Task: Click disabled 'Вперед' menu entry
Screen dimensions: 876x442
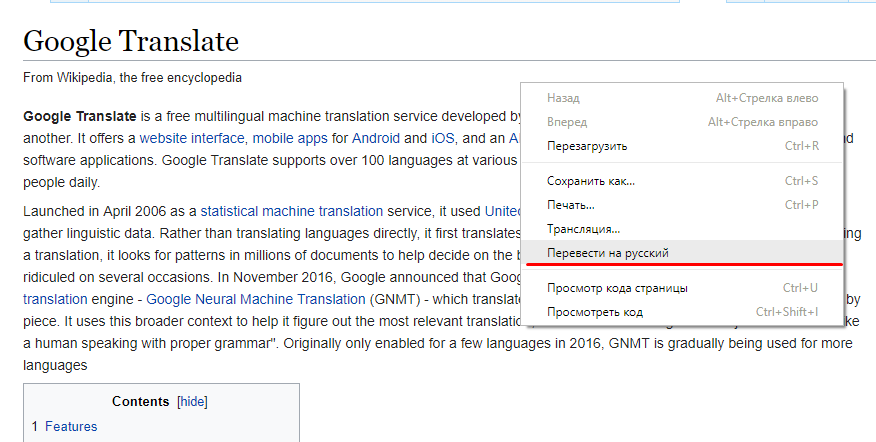Action: point(682,122)
